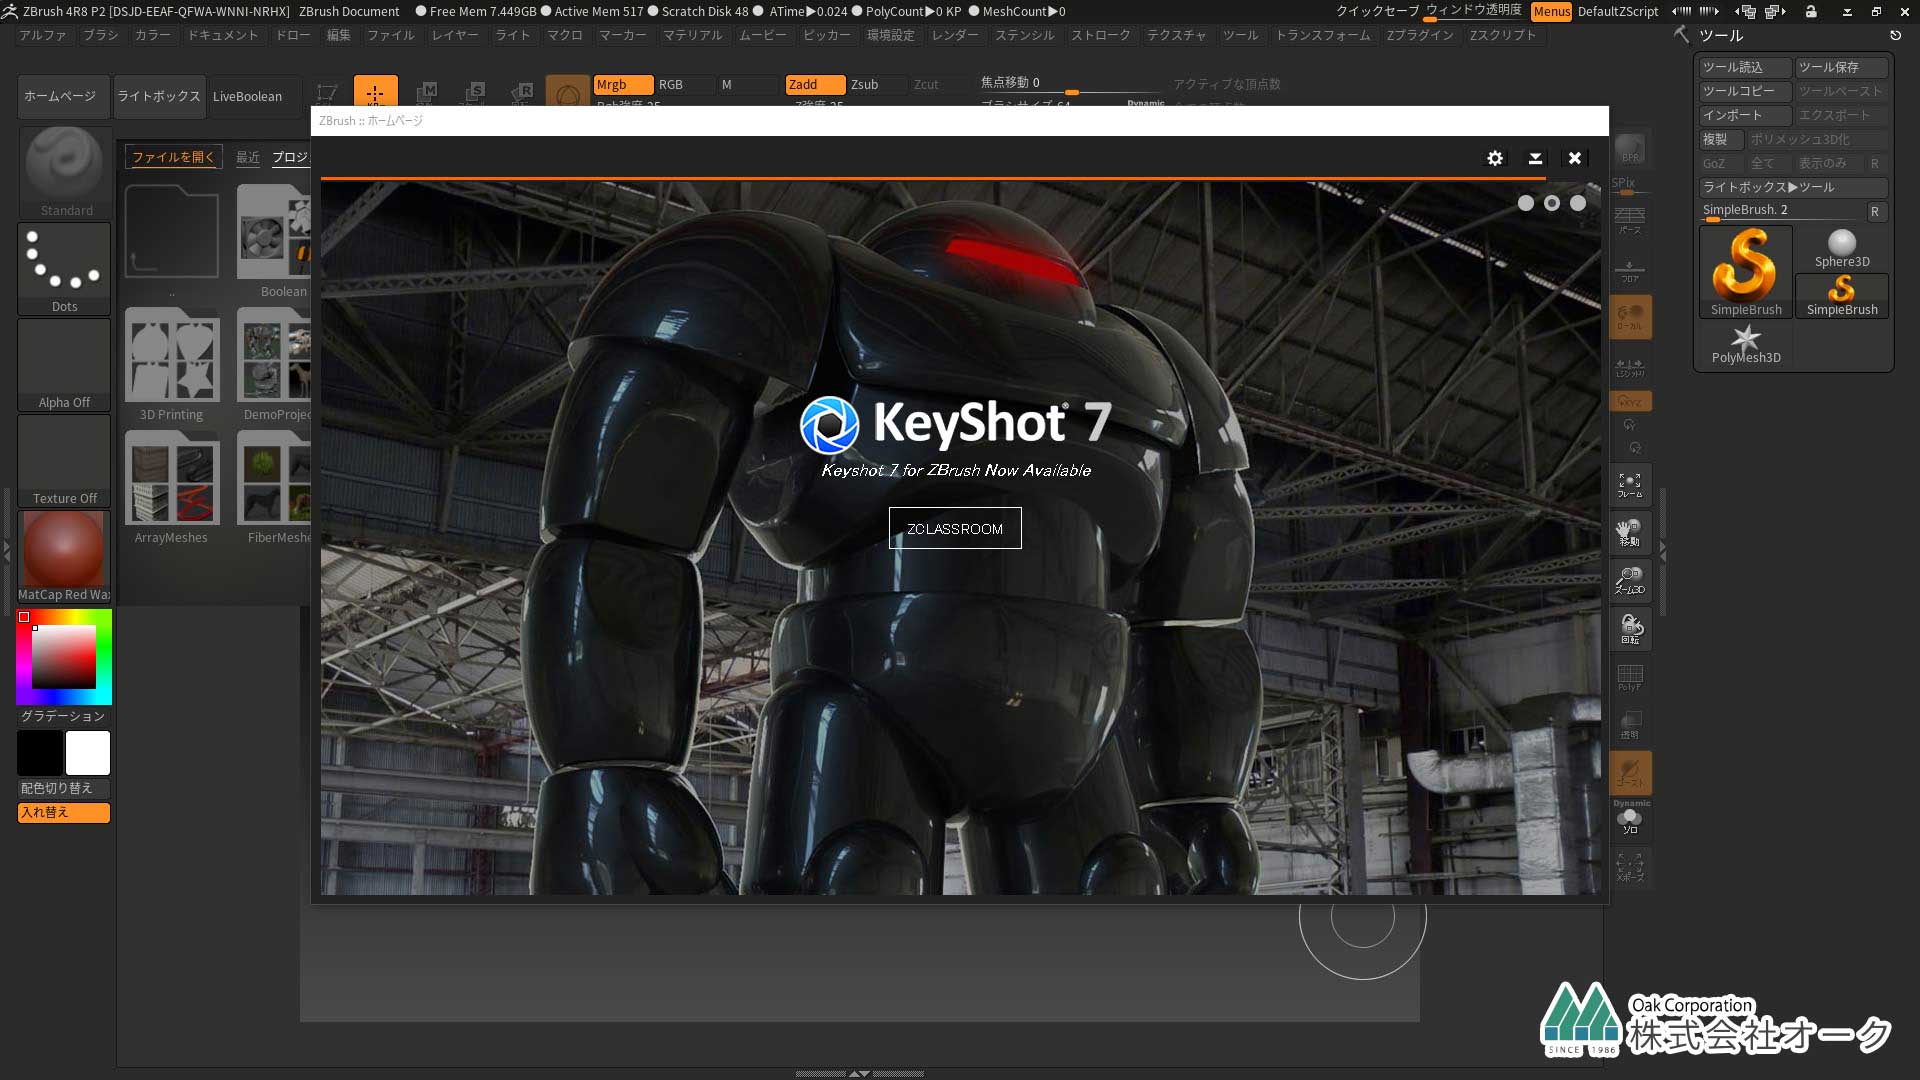This screenshot has height=1080, width=1920.
Task: Select the second slideshow dot indicator
Action: [x=1551, y=203]
